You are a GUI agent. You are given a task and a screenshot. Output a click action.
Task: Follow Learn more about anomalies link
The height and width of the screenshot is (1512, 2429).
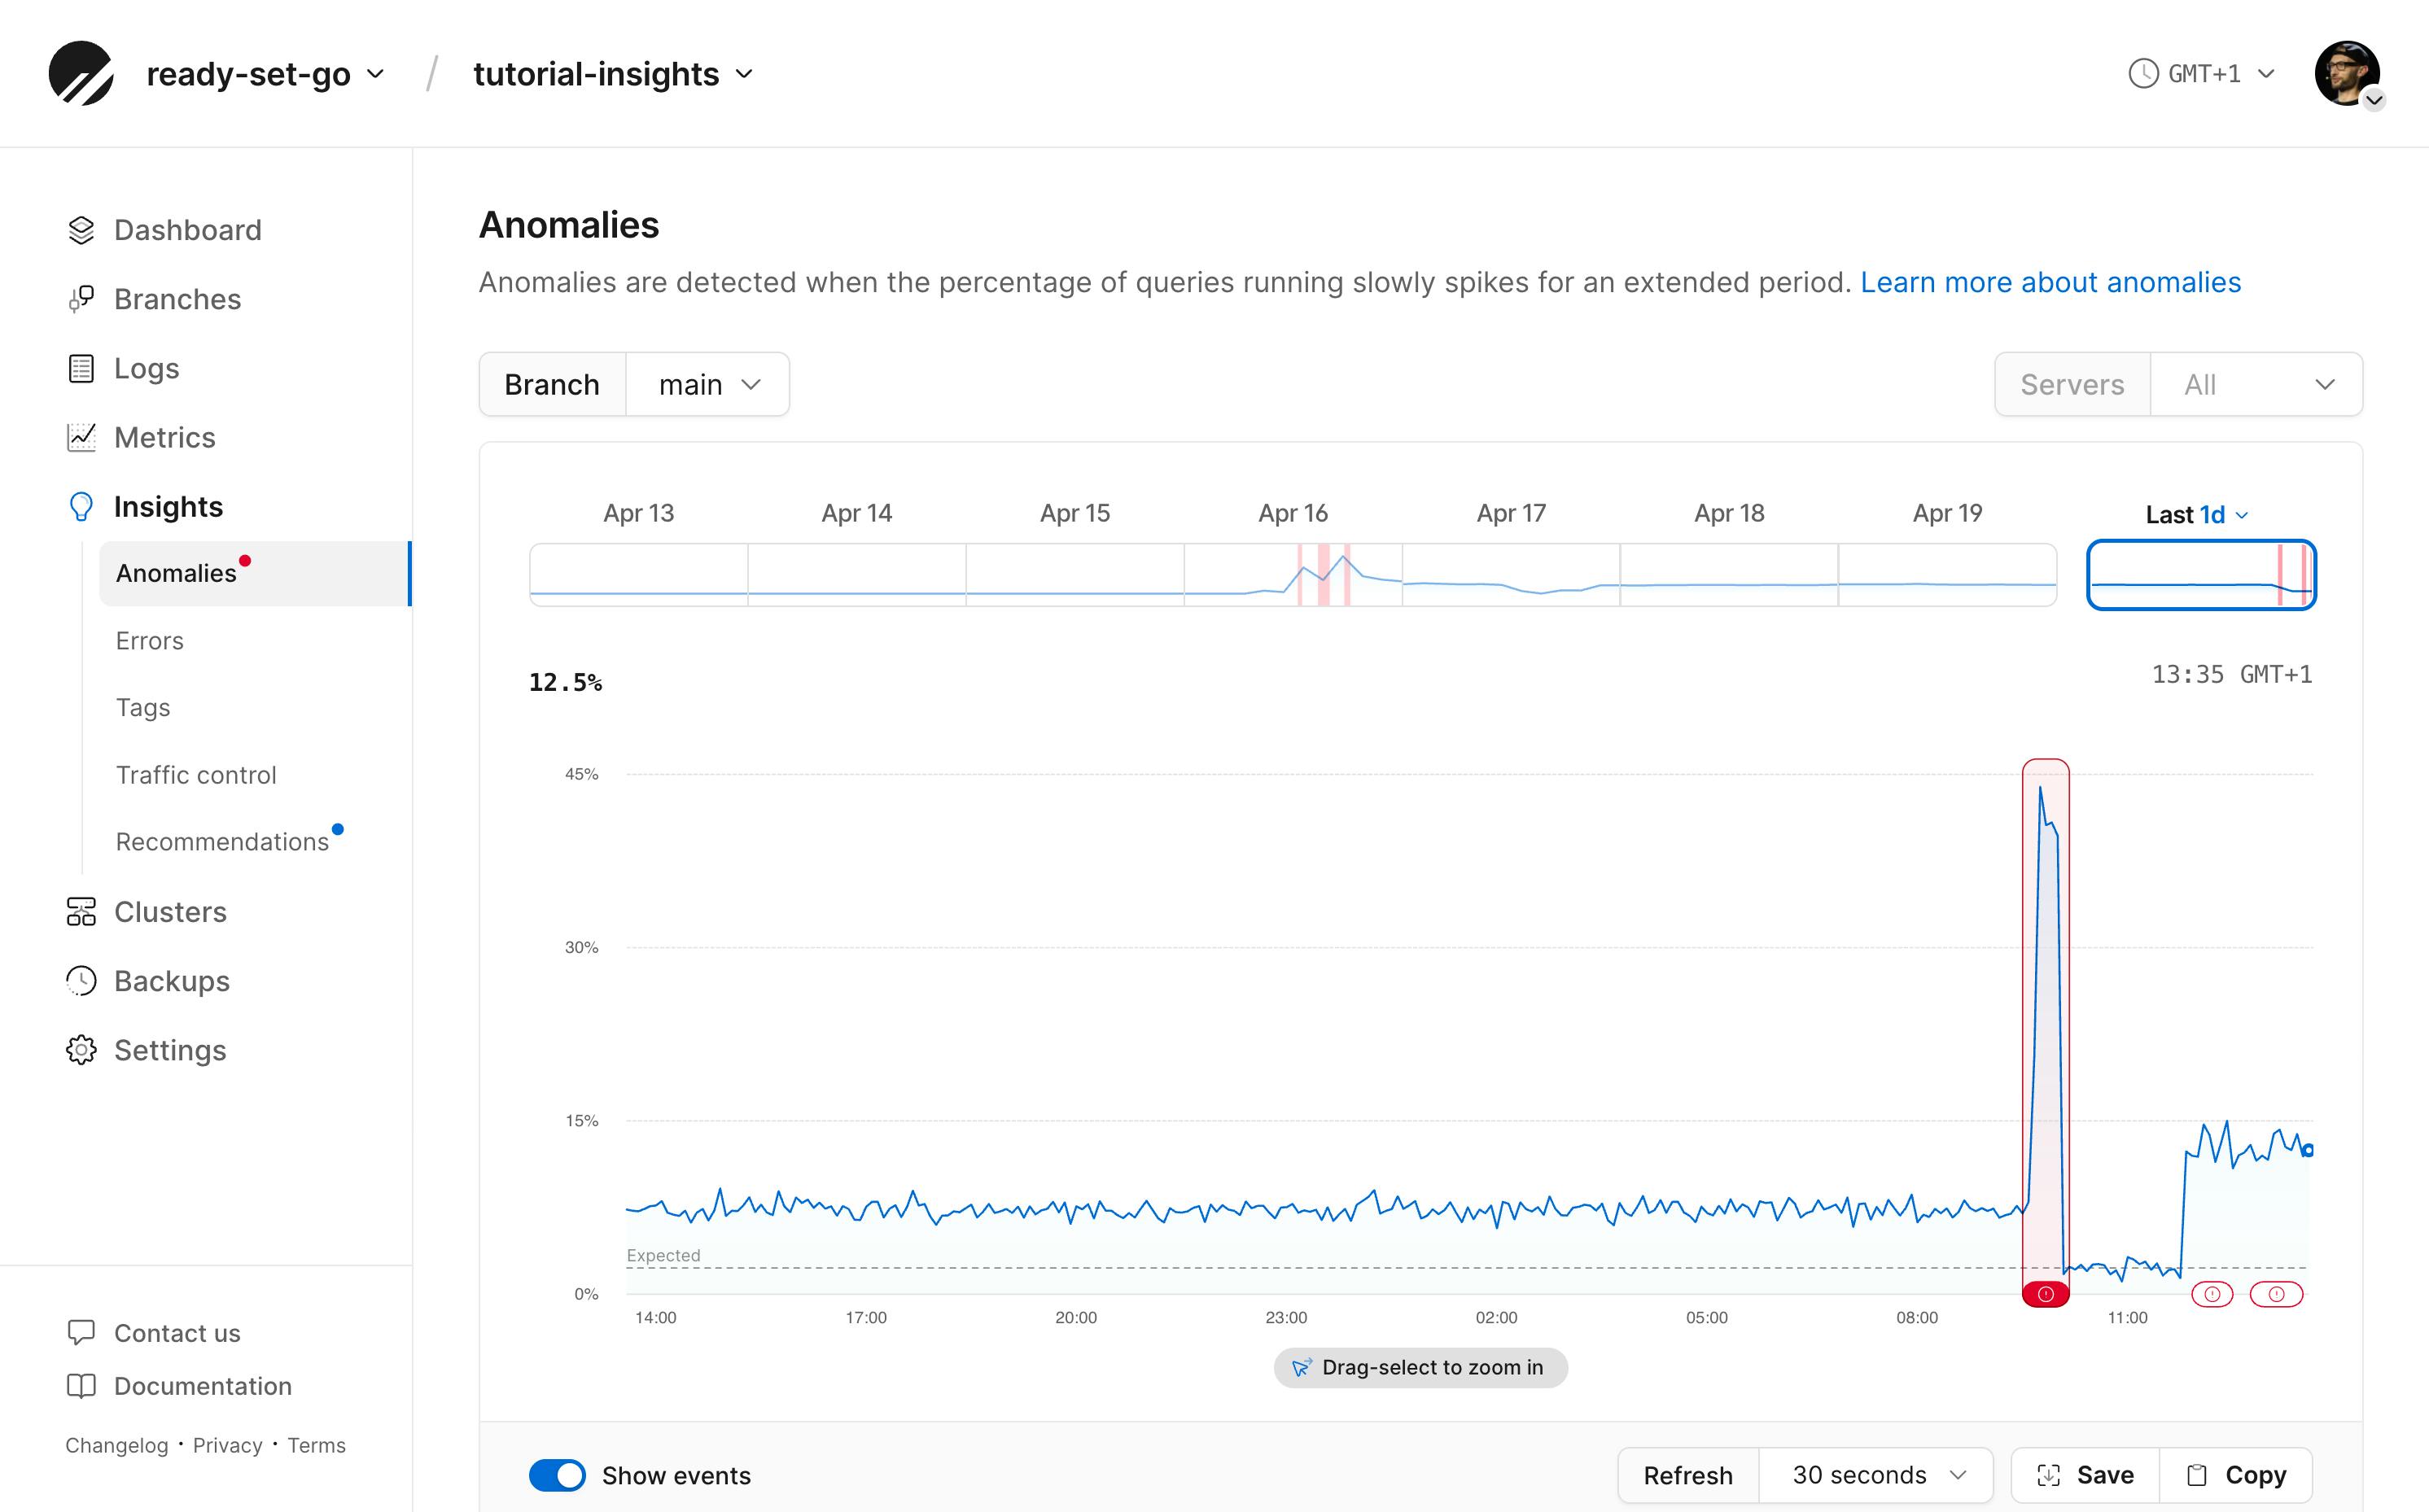[2050, 282]
